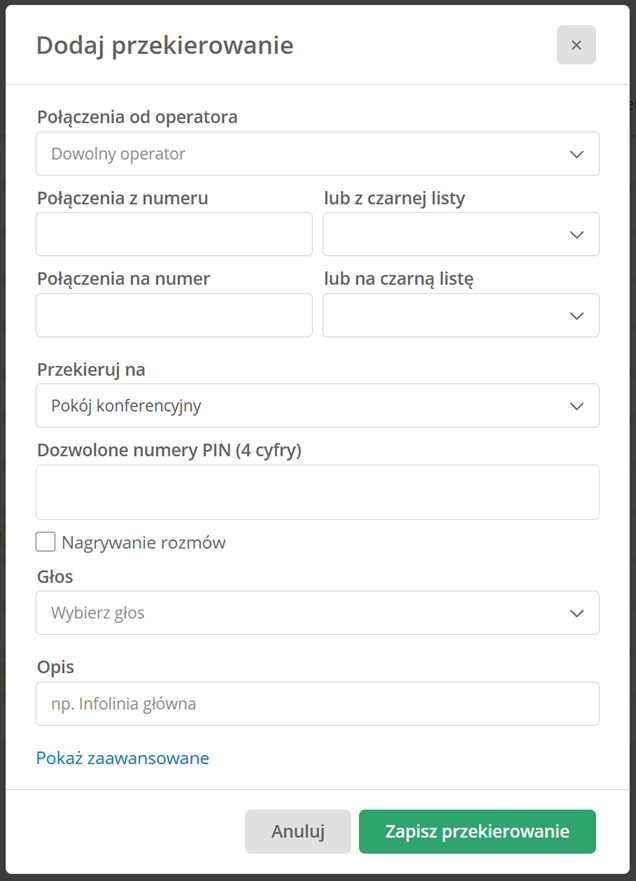Click the Anuluj button
Screen dimensions: 636x881
pyautogui.click(x=298, y=832)
